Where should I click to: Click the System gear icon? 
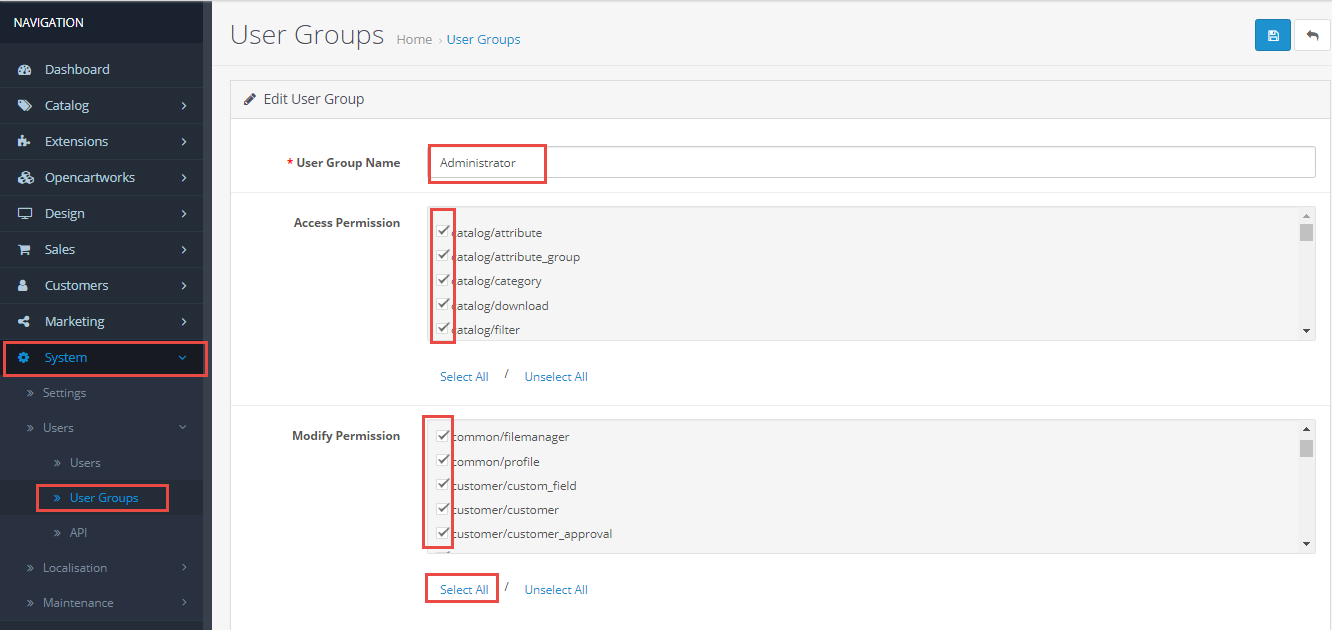click(x=25, y=358)
